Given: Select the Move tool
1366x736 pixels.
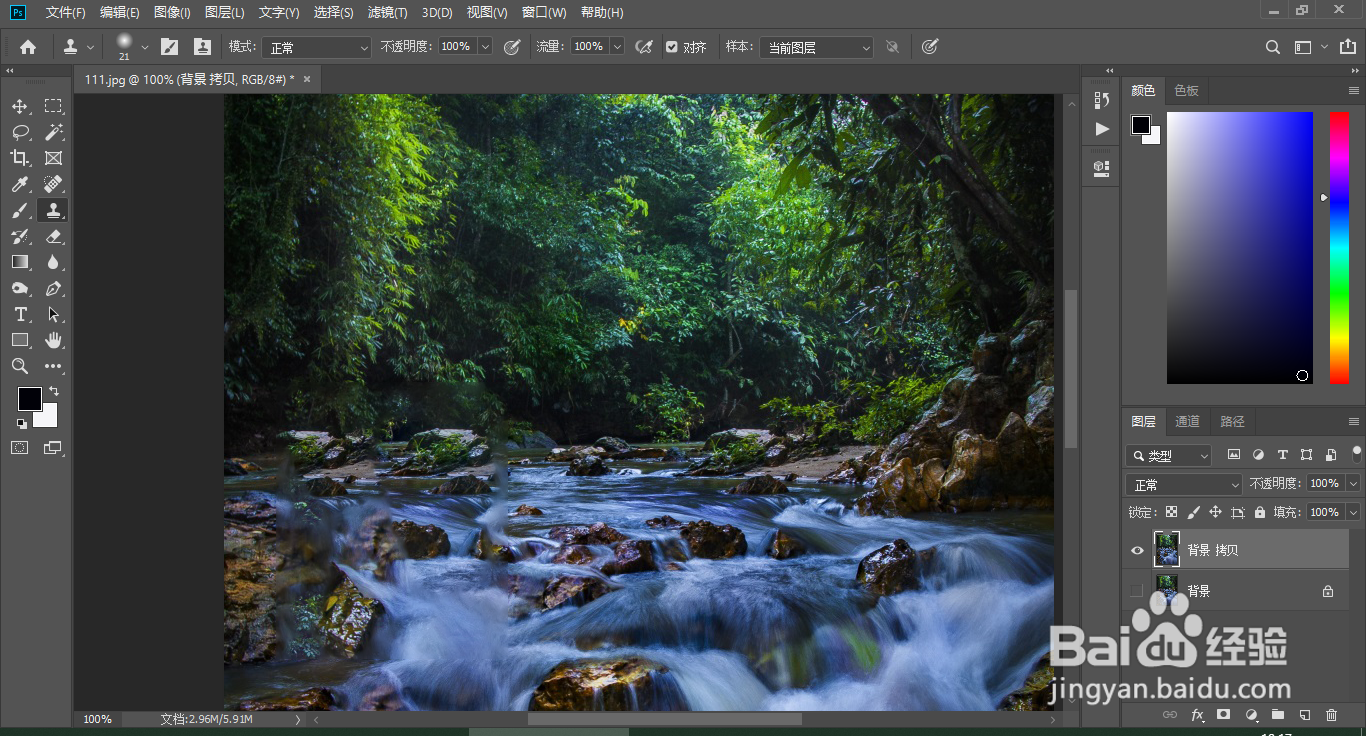Looking at the screenshot, I should [20, 106].
